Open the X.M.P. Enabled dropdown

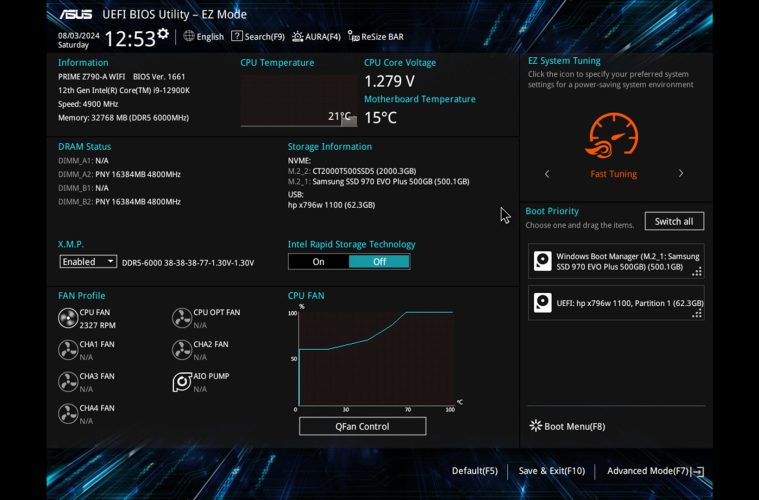(x=88, y=262)
